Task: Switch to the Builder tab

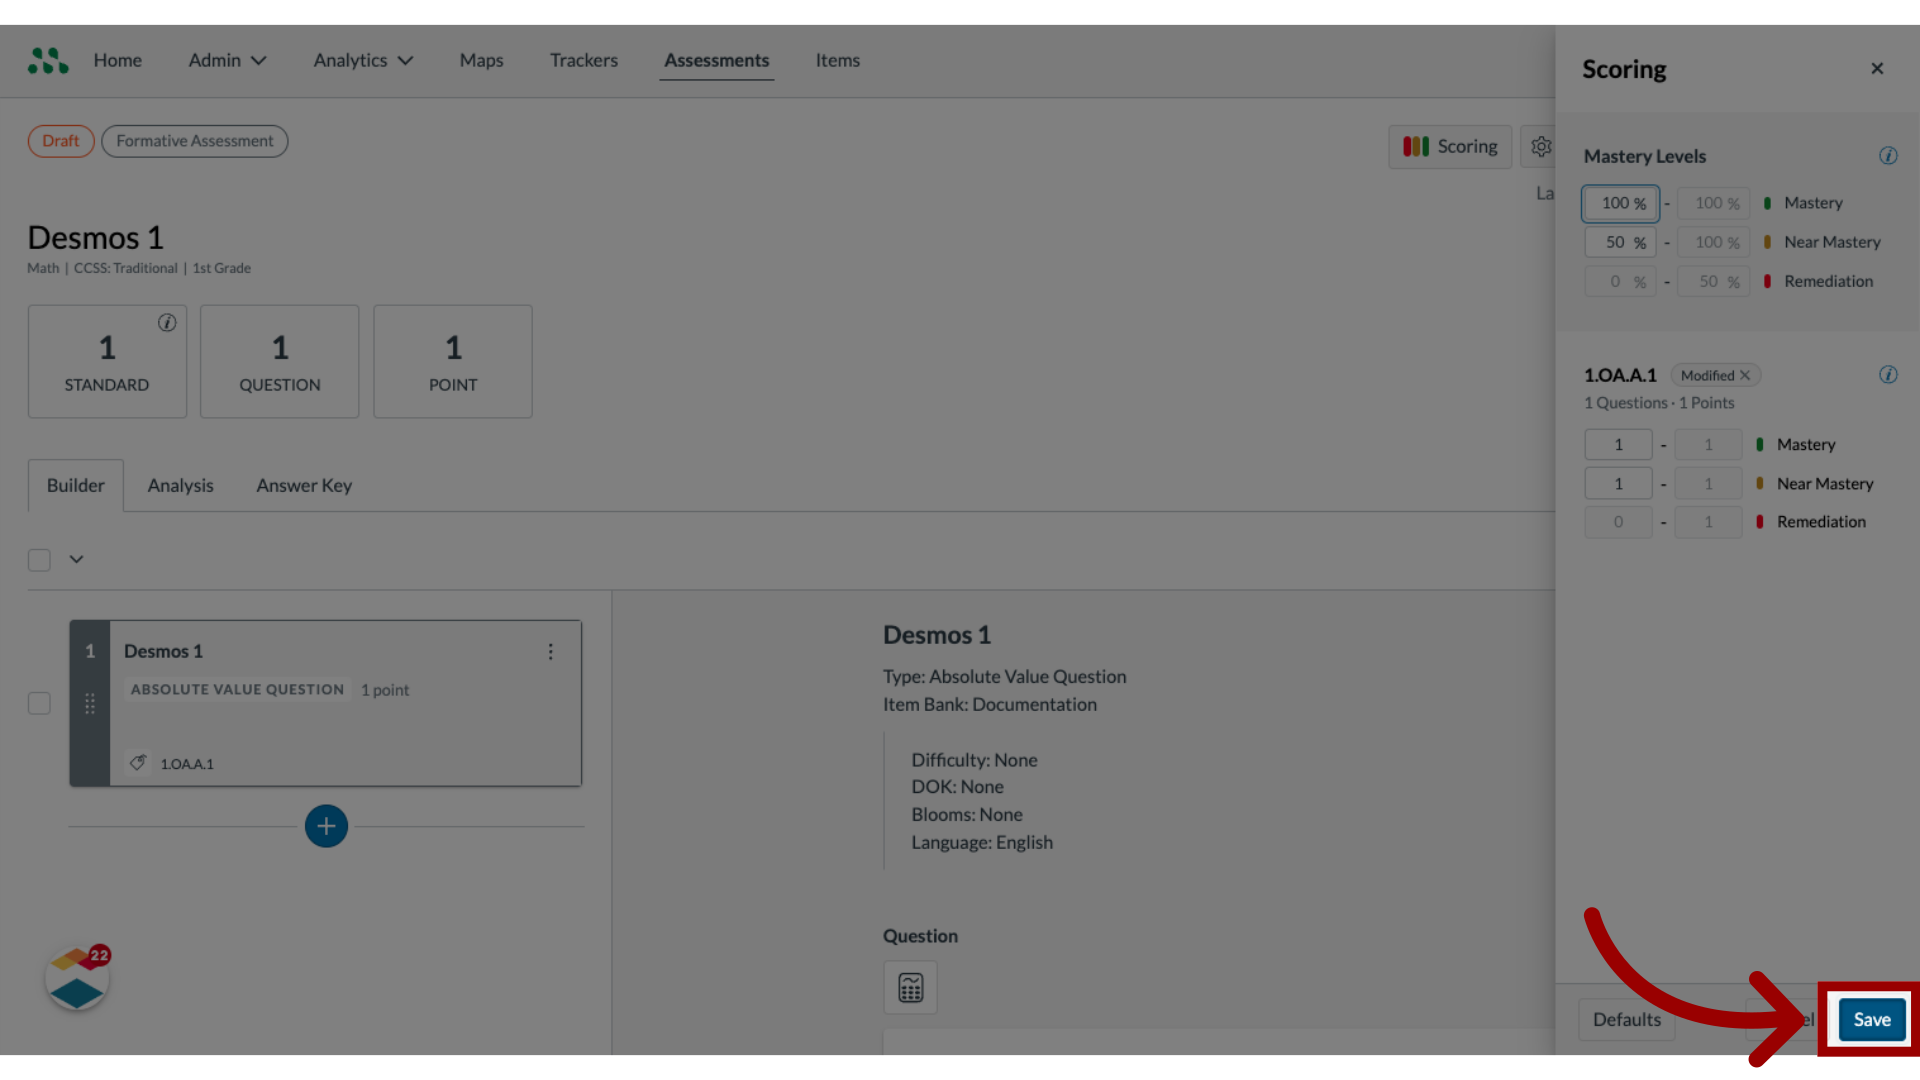Action: [76, 485]
